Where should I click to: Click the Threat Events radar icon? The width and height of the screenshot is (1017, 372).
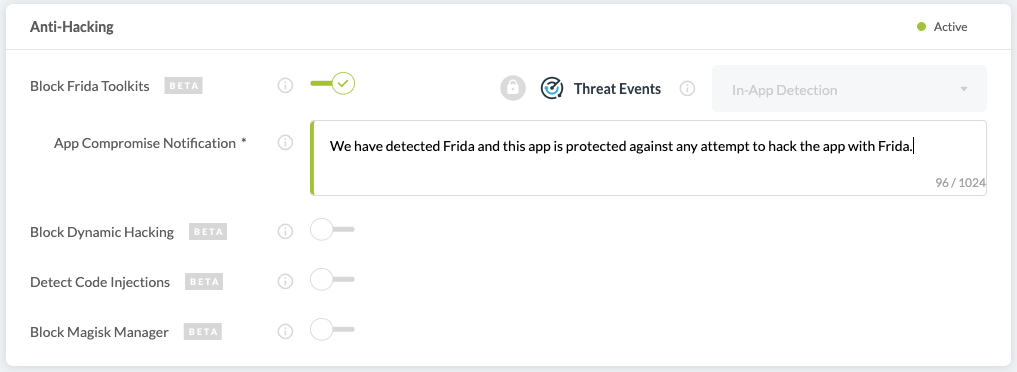click(x=552, y=88)
